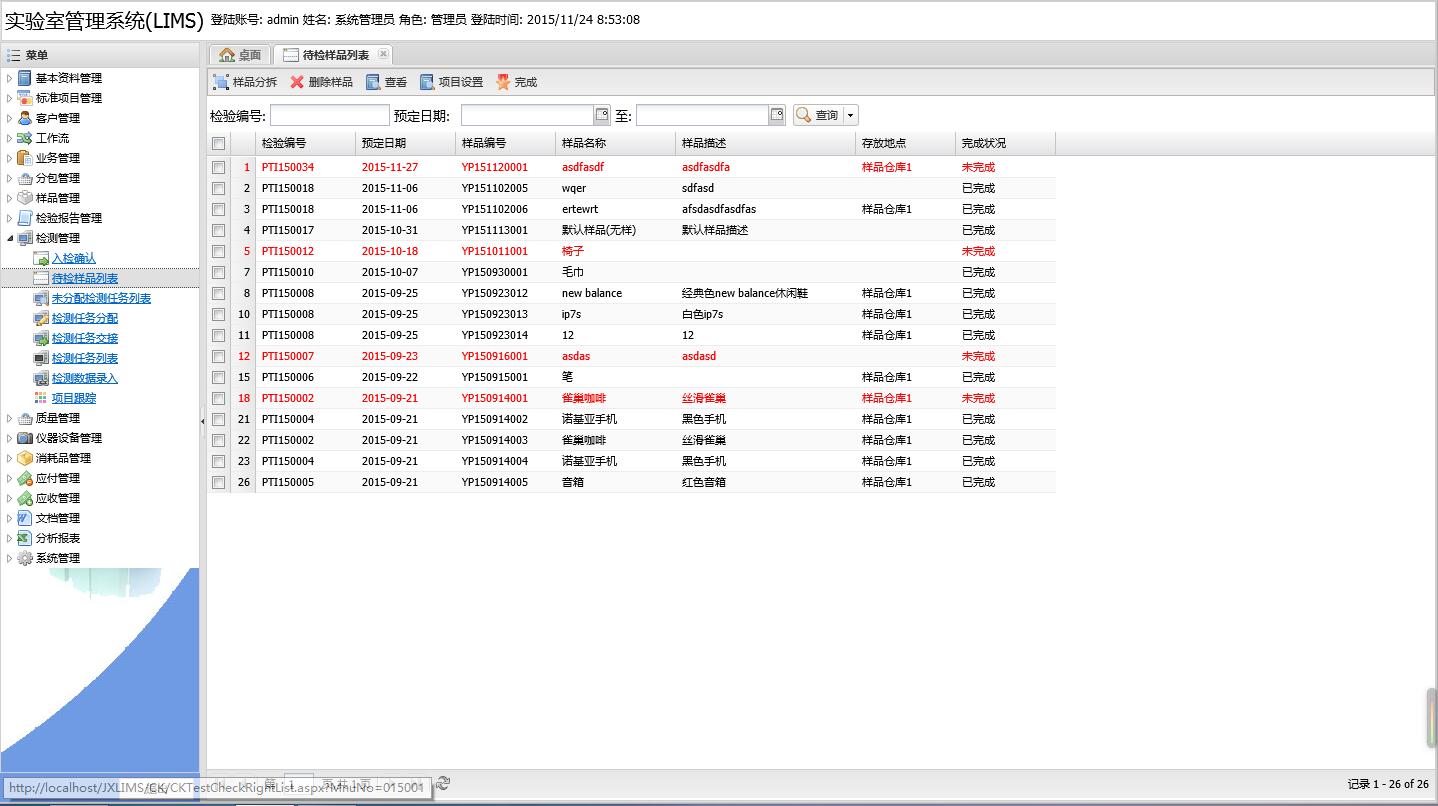Image resolution: width=1438 pixels, height=806 pixels.
Task: Tick the select-all checkbox in table header
Action: coord(218,144)
